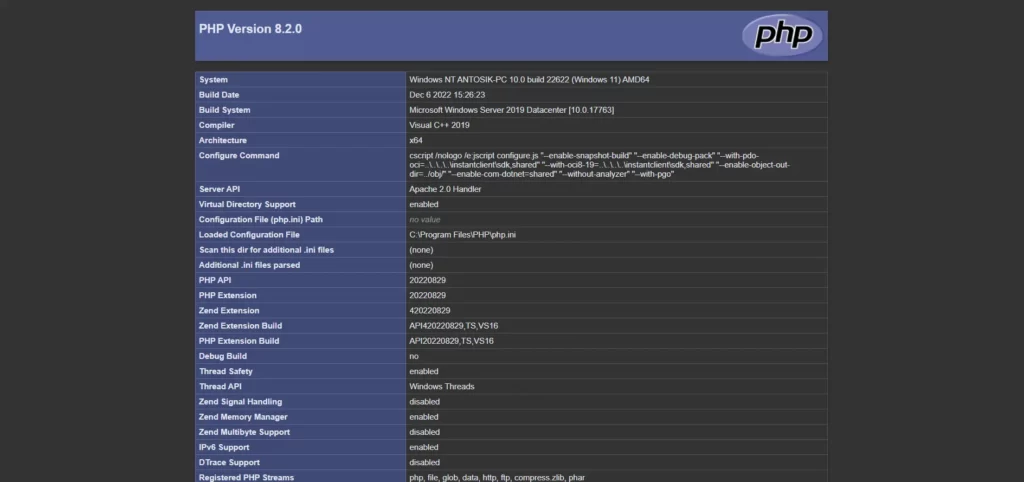The height and width of the screenshot is (482, 1024).
Task: Select the Microsoft Windows Server 2019 Datacenter value
Action: point(511,110)
